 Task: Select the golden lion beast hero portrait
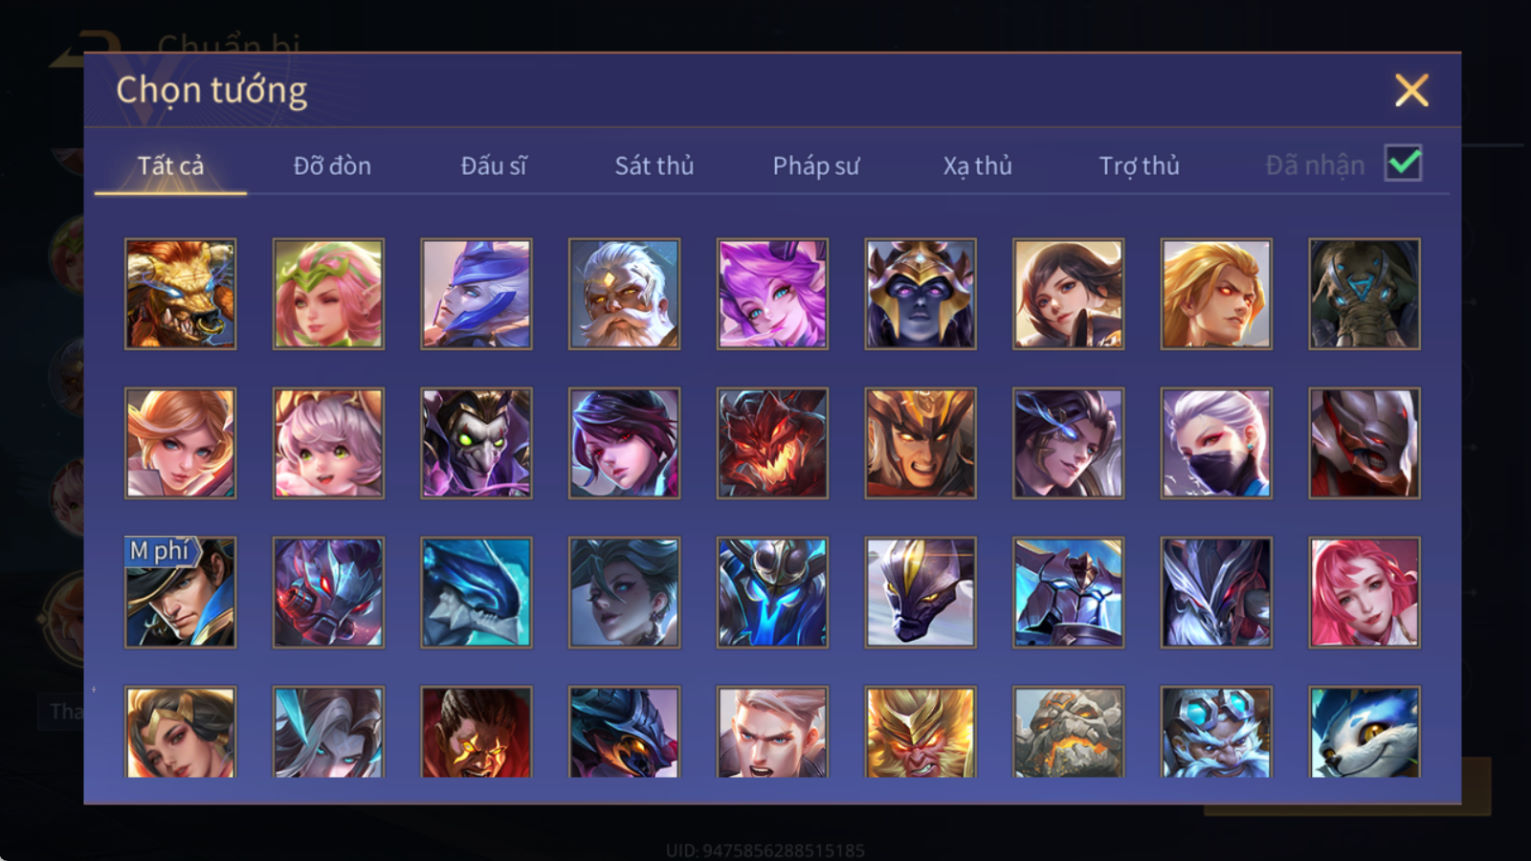[180, 294]
